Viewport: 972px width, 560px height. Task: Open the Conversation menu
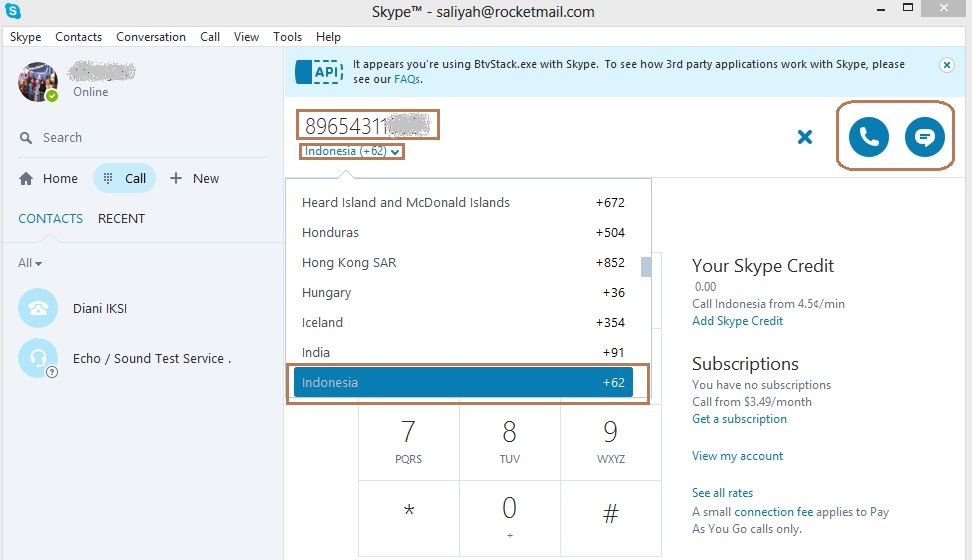(151, 37)
